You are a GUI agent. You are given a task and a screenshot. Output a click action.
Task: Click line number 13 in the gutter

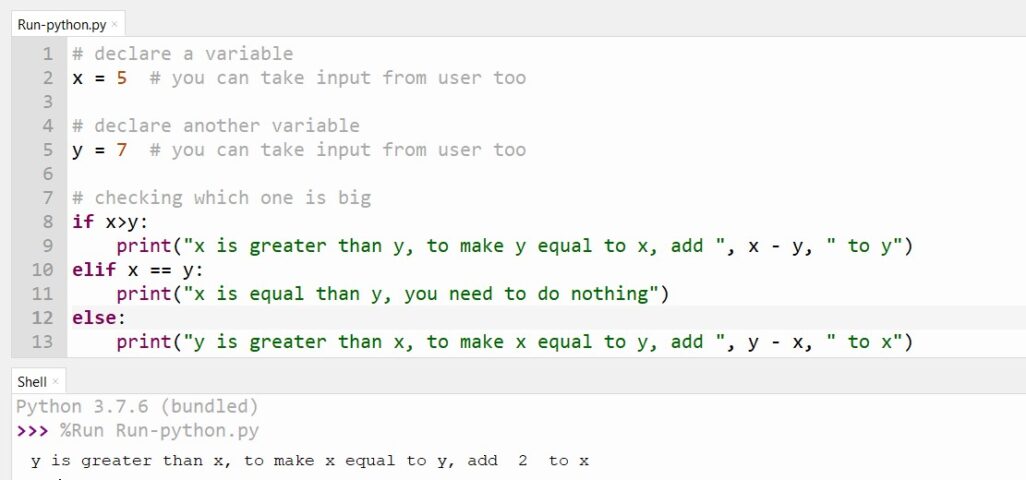click(41, 342)
